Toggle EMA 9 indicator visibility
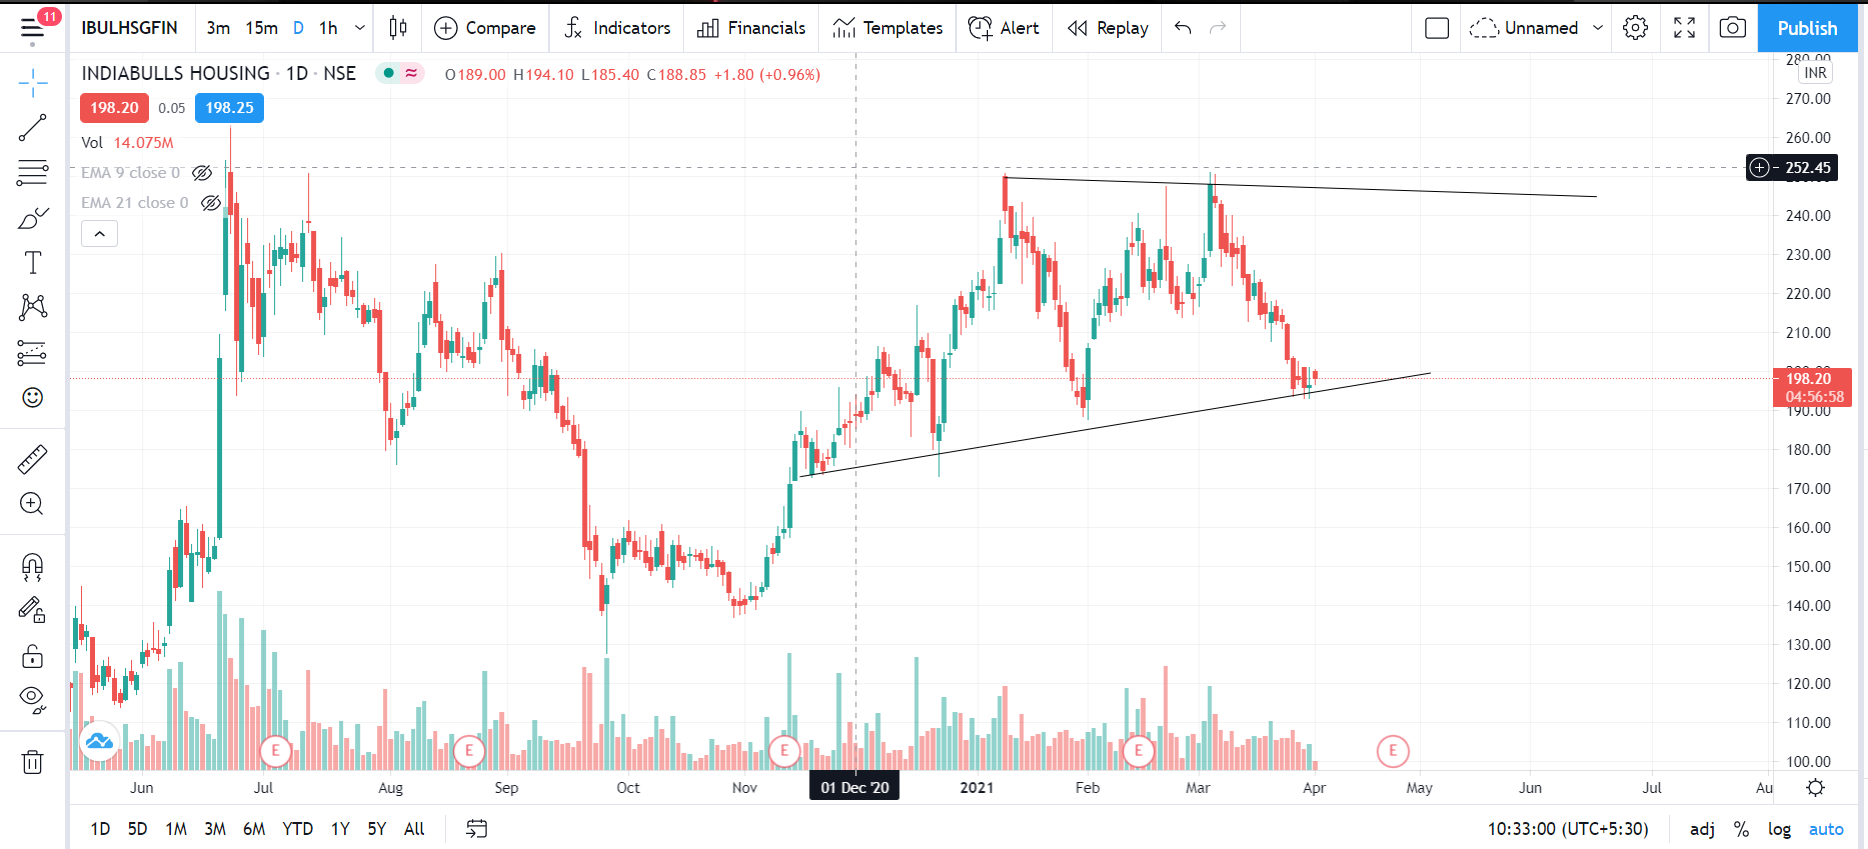The height and width of the screenshot is (849, 1868). click(202, 173)
